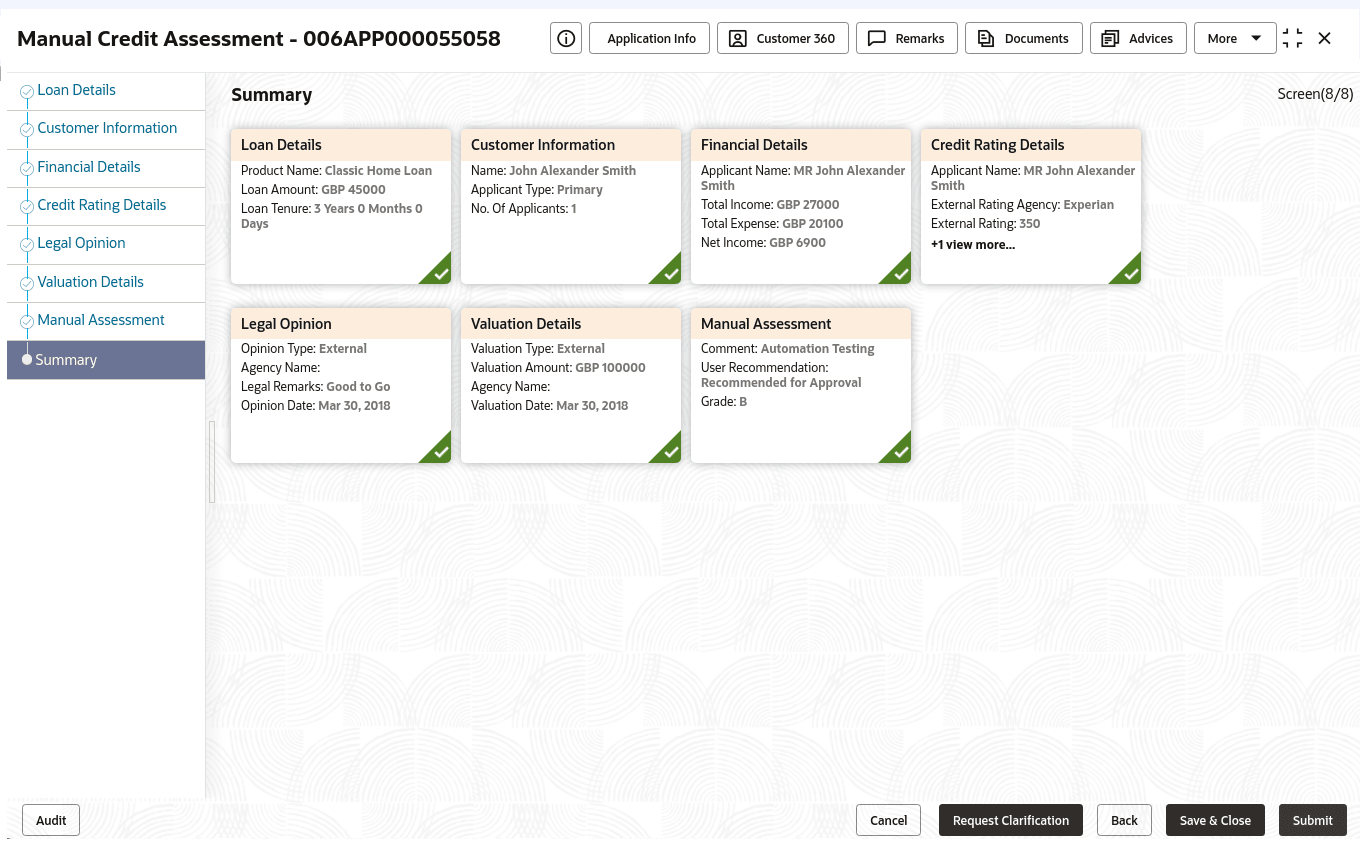Click green checkmark on Legal Opinion card

pyautogui.click(x=439, y=451)
